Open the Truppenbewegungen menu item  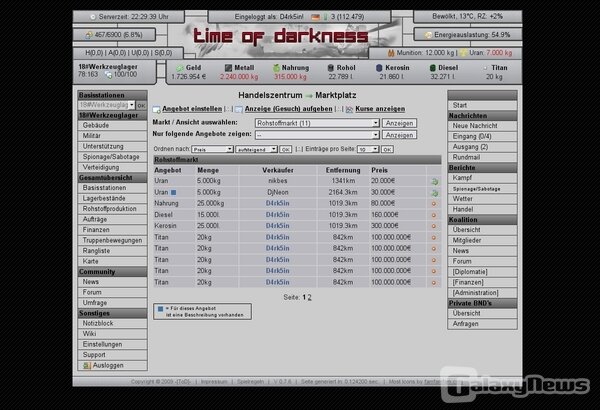coord(112,240)
